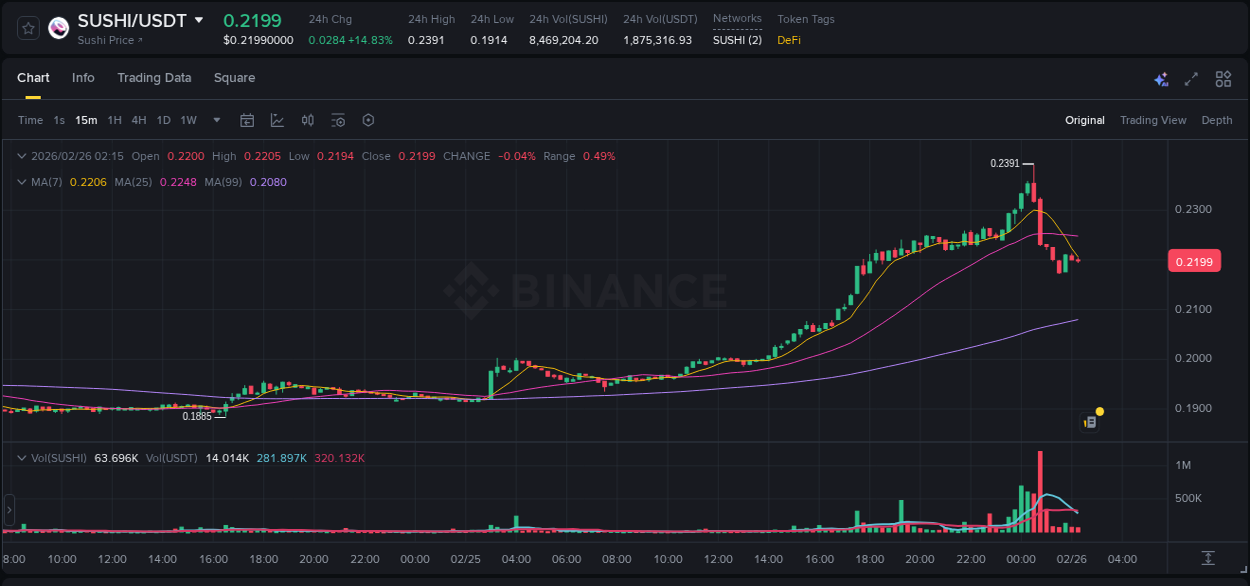Click the calendar date-jump icon in chart toolbar
Screen dimensions: 1250x586
pos(247,120)
